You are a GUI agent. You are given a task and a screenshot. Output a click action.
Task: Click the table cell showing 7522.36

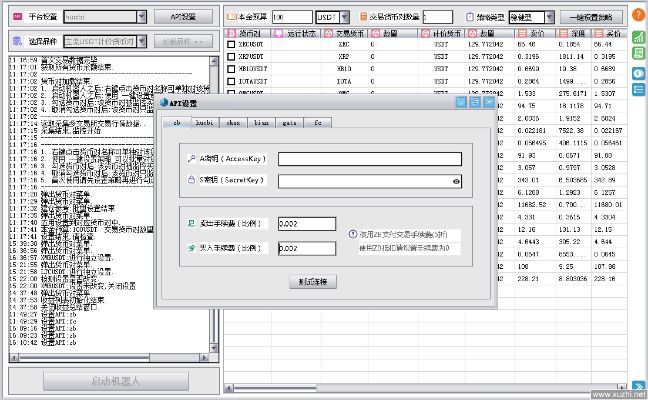(x=572, y=131)
